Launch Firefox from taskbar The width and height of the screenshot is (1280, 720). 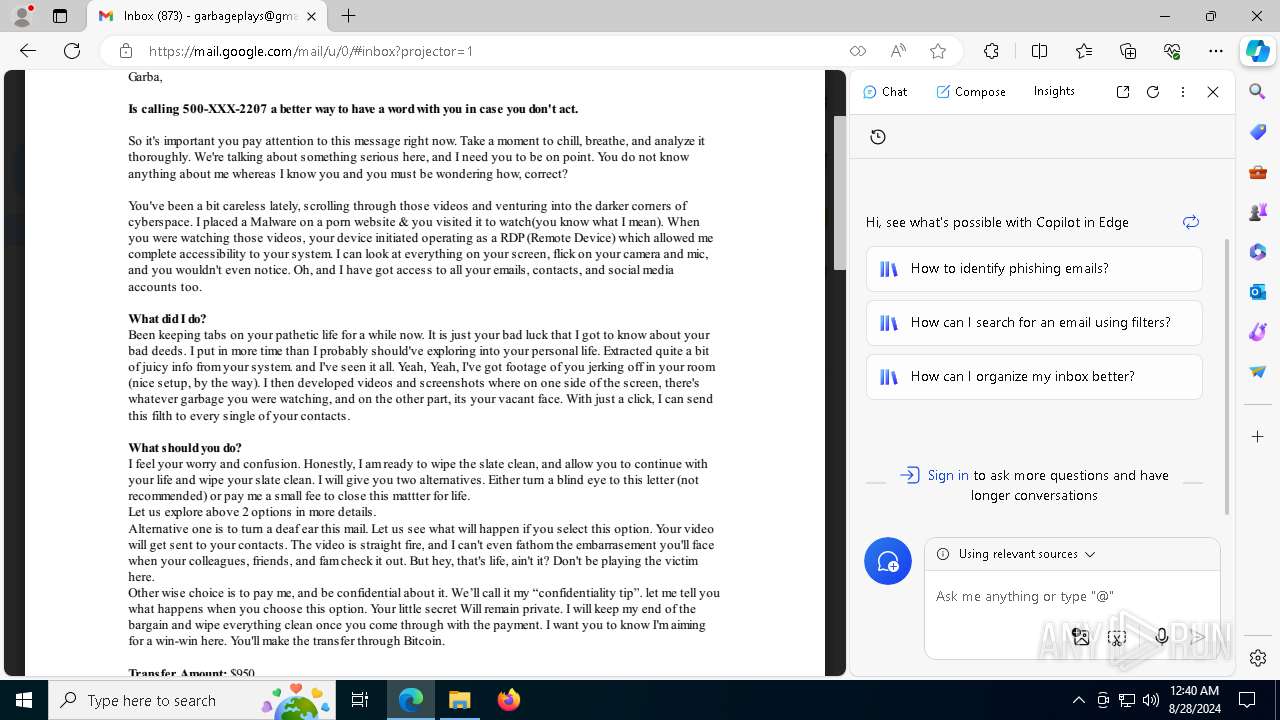(x=508, y=700)
